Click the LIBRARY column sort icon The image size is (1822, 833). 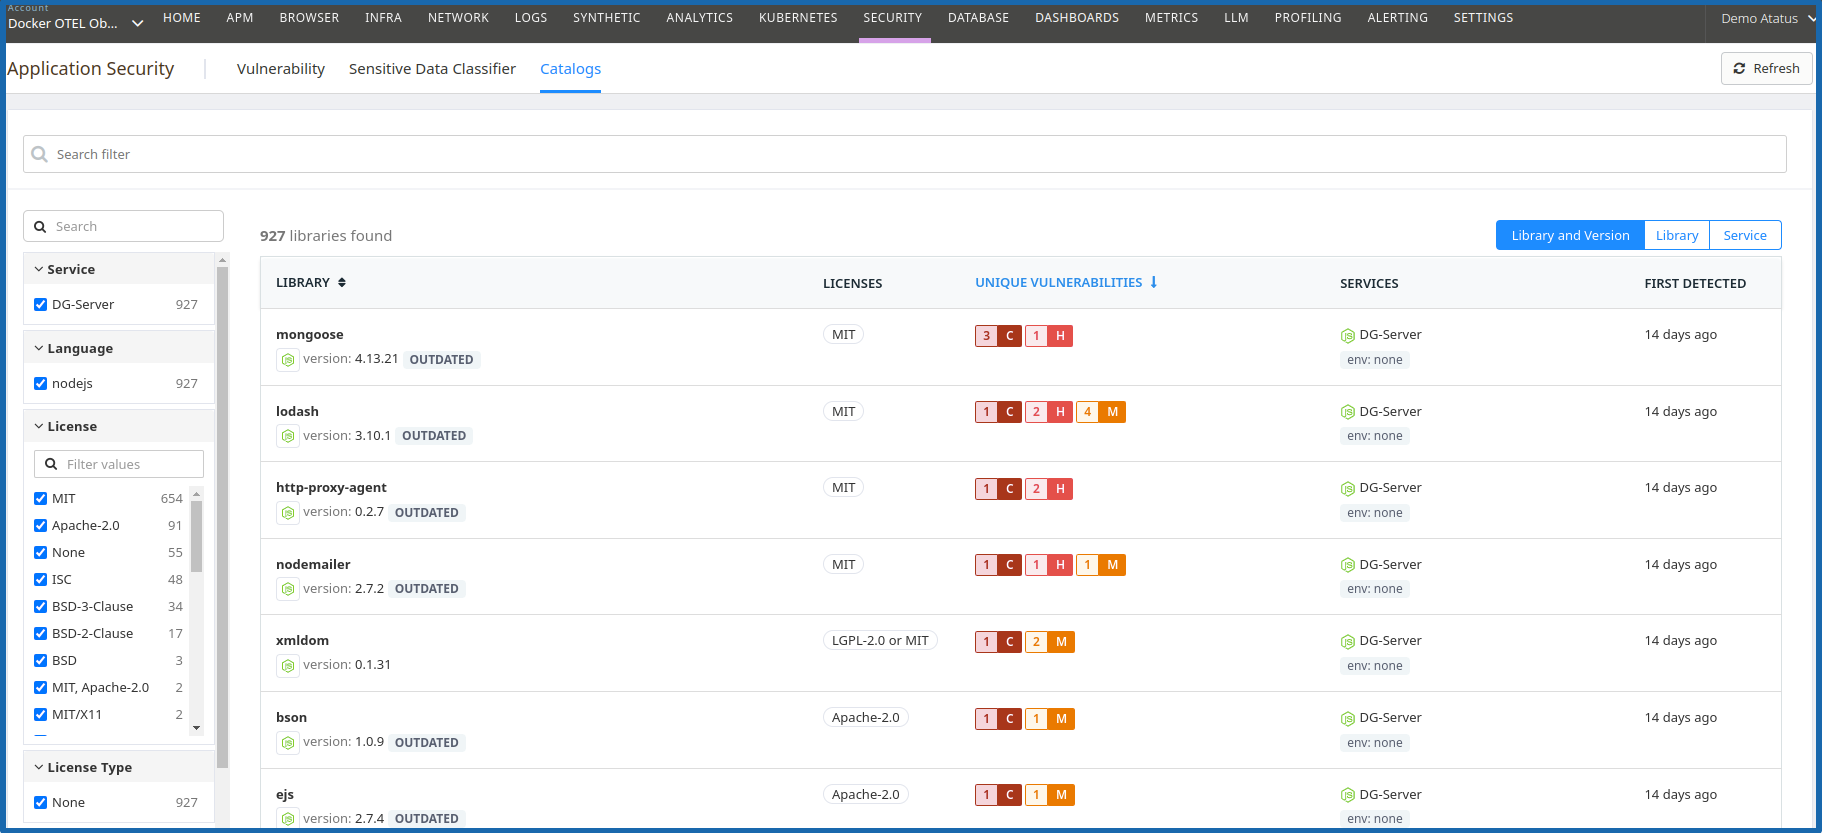pos(342,283)
